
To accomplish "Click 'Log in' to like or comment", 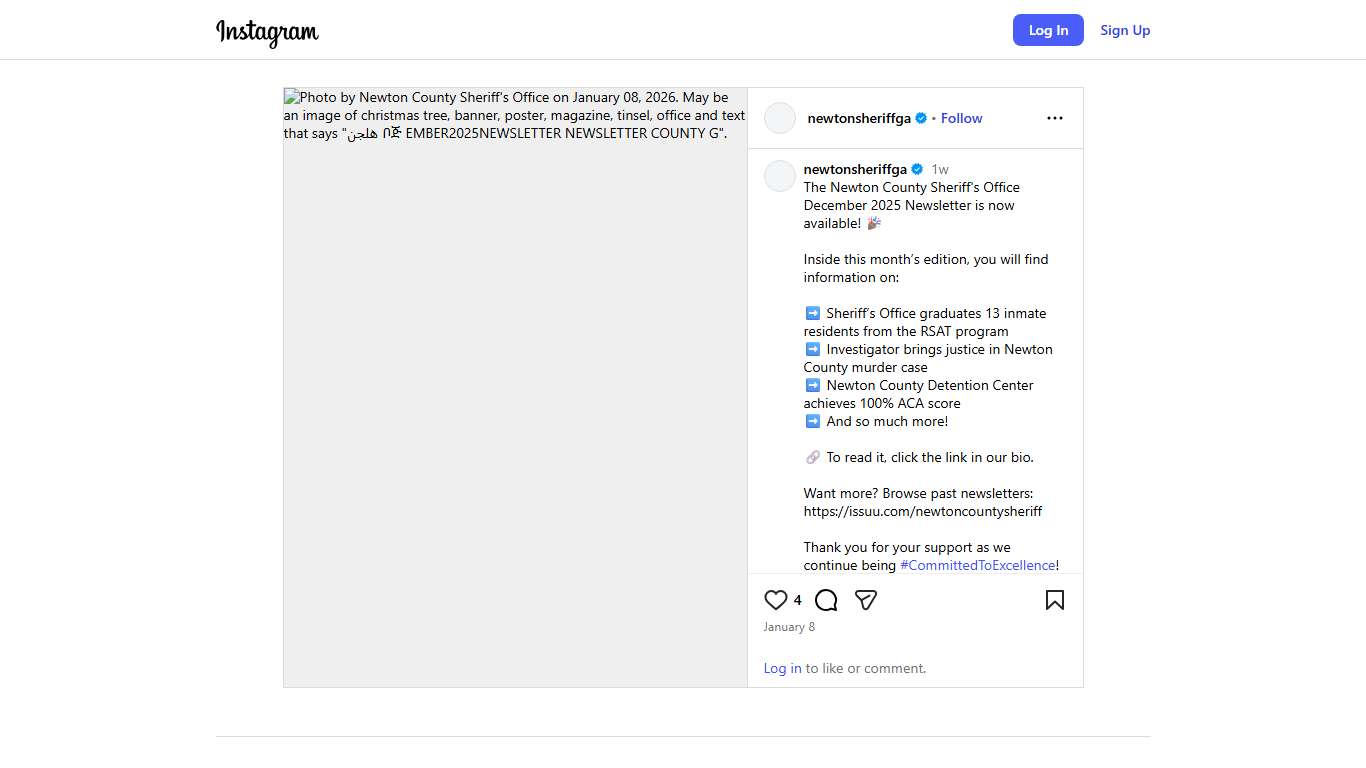I will 782,668.
